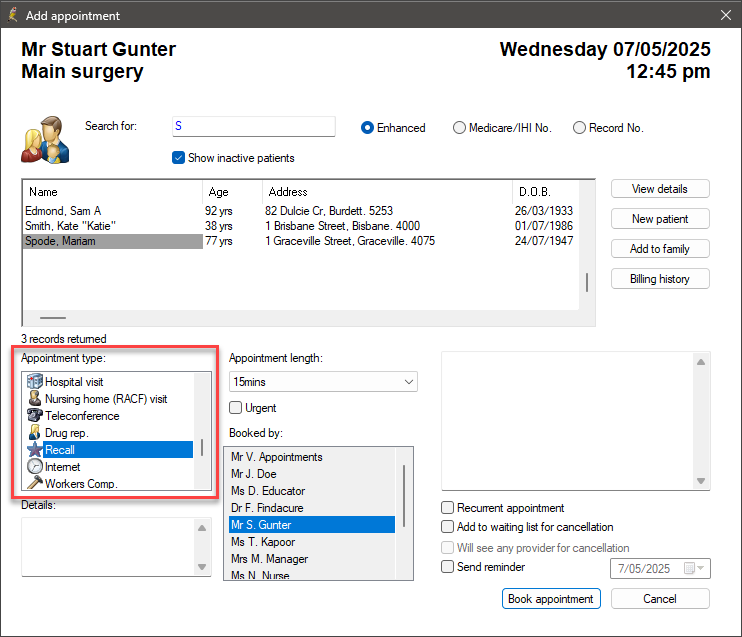Tick the Send reminder checkbox
Screen dimensions: 742x637
pos(447,566)
